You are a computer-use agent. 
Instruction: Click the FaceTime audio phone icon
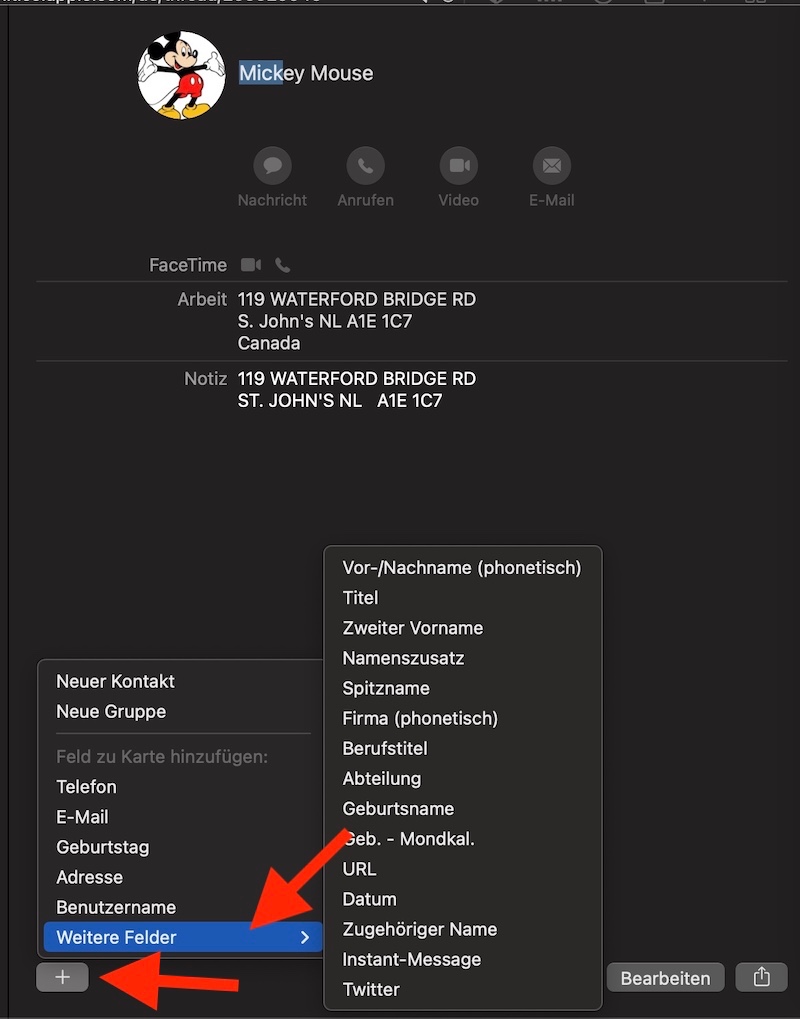tap(283, 265)
